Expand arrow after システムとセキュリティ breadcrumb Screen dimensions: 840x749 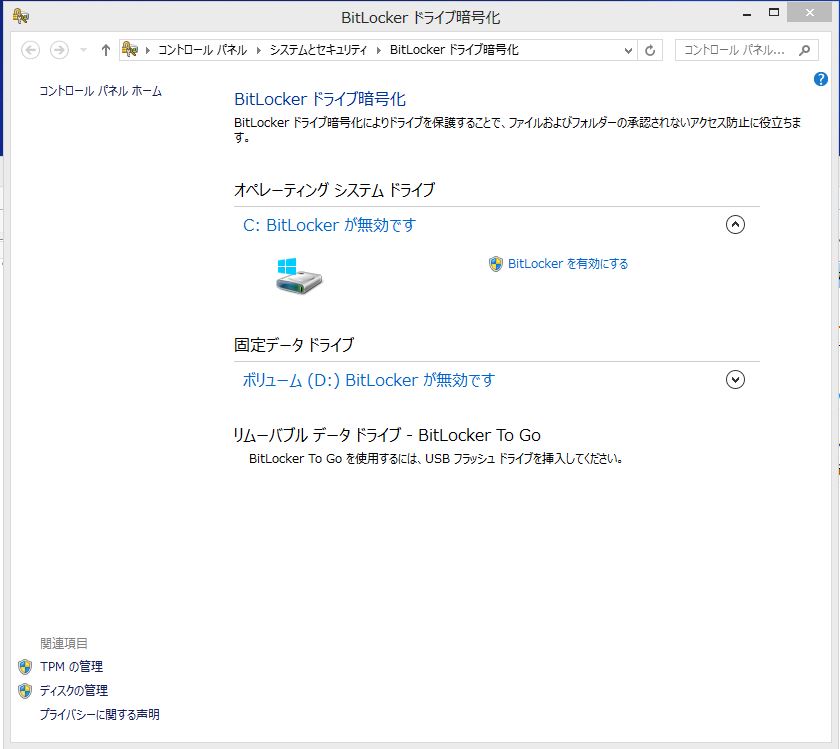(378, 50)
